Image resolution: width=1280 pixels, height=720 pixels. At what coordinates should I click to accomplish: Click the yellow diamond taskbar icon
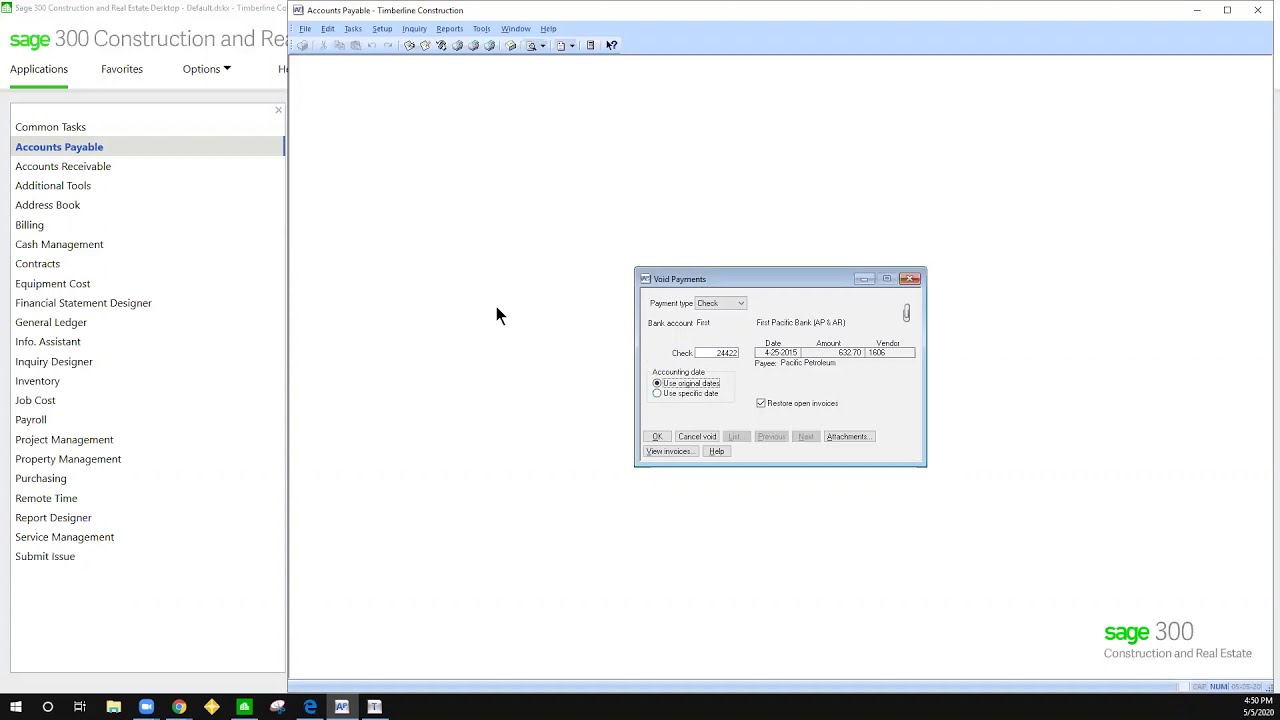(211, 707)
